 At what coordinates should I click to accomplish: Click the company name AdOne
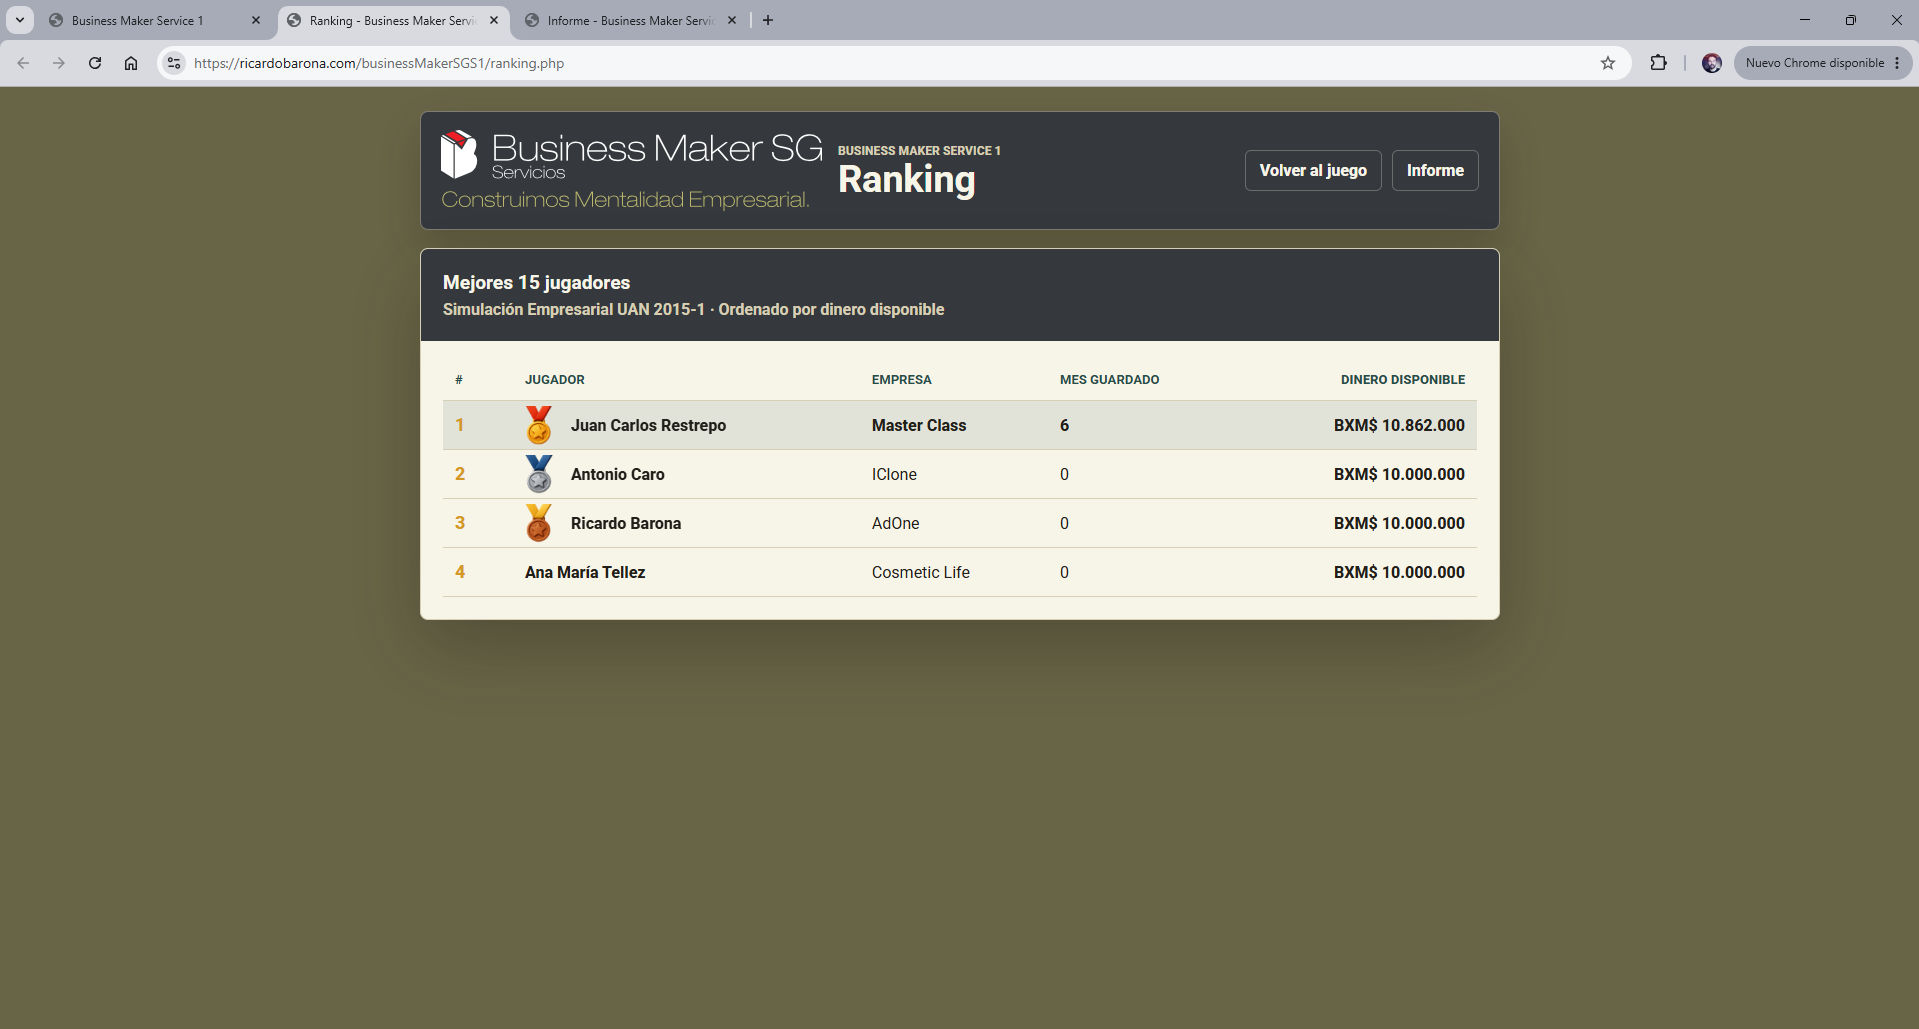[895, 523]
